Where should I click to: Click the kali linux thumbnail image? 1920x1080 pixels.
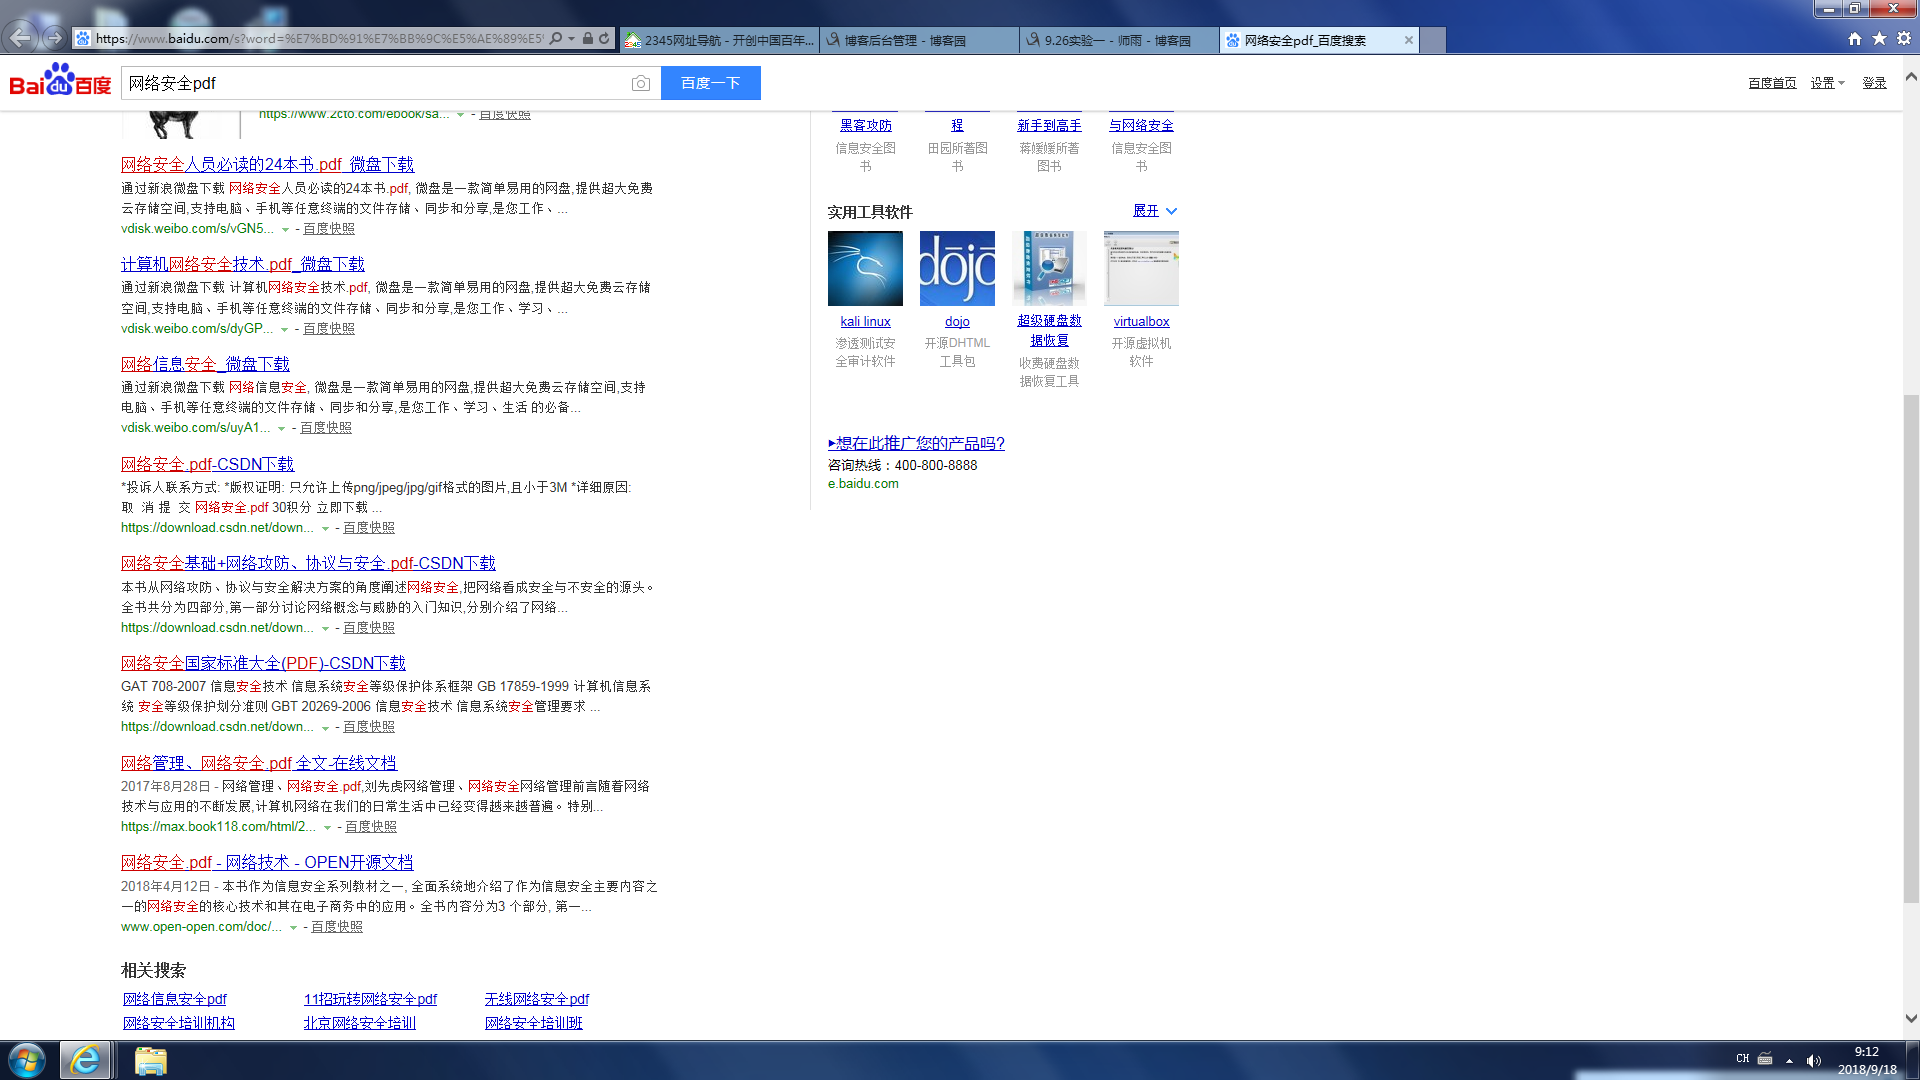coord(865,268)
